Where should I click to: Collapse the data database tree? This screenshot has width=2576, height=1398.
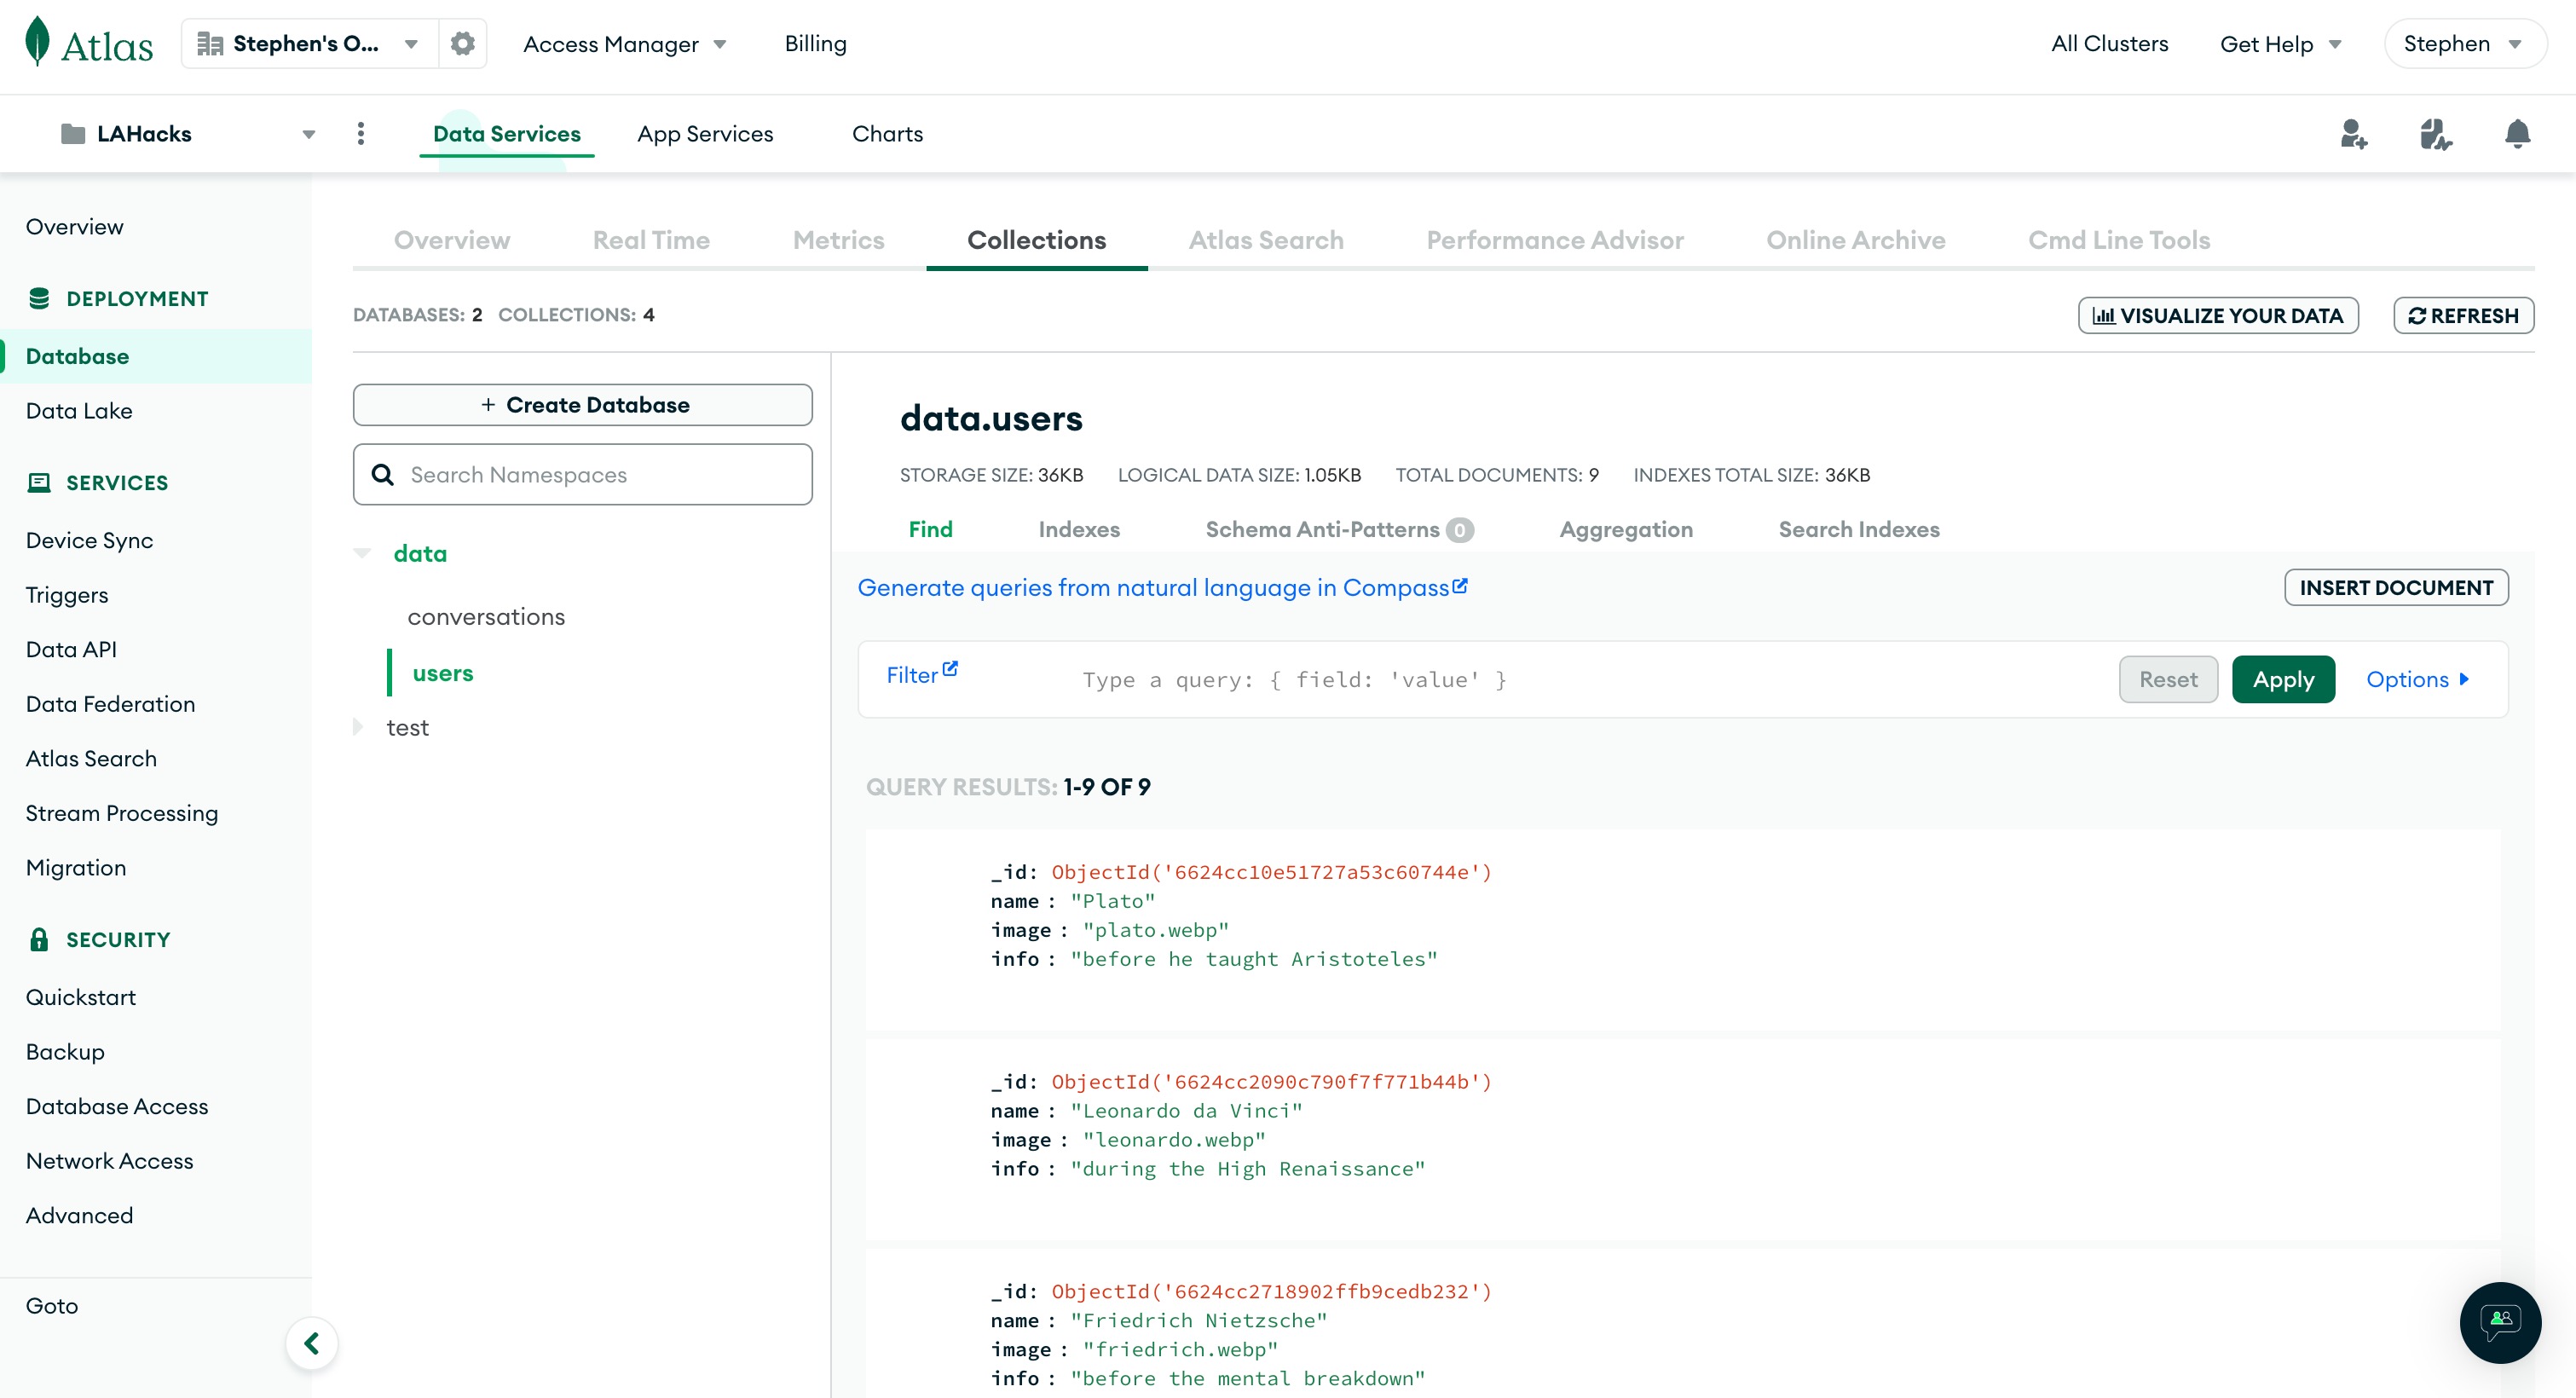coord(363,553)
